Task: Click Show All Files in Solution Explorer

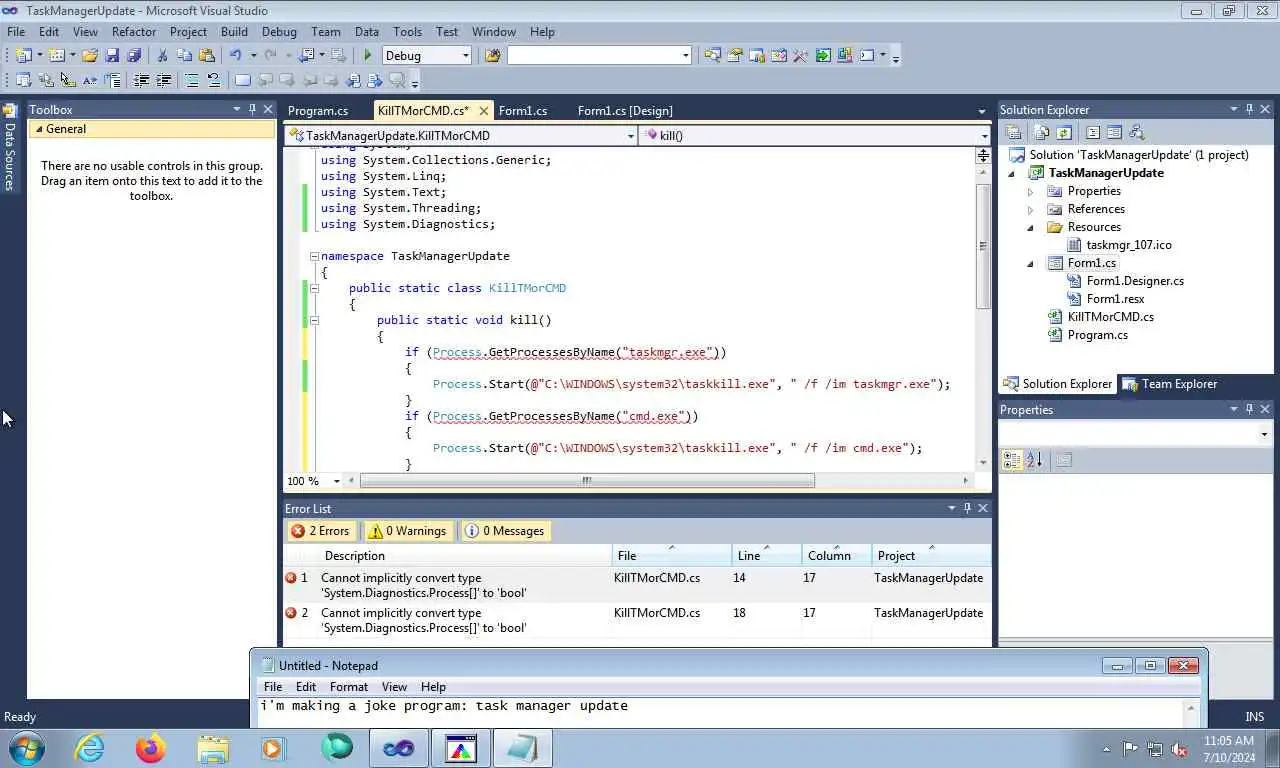Action: (x=1042, y=133)
